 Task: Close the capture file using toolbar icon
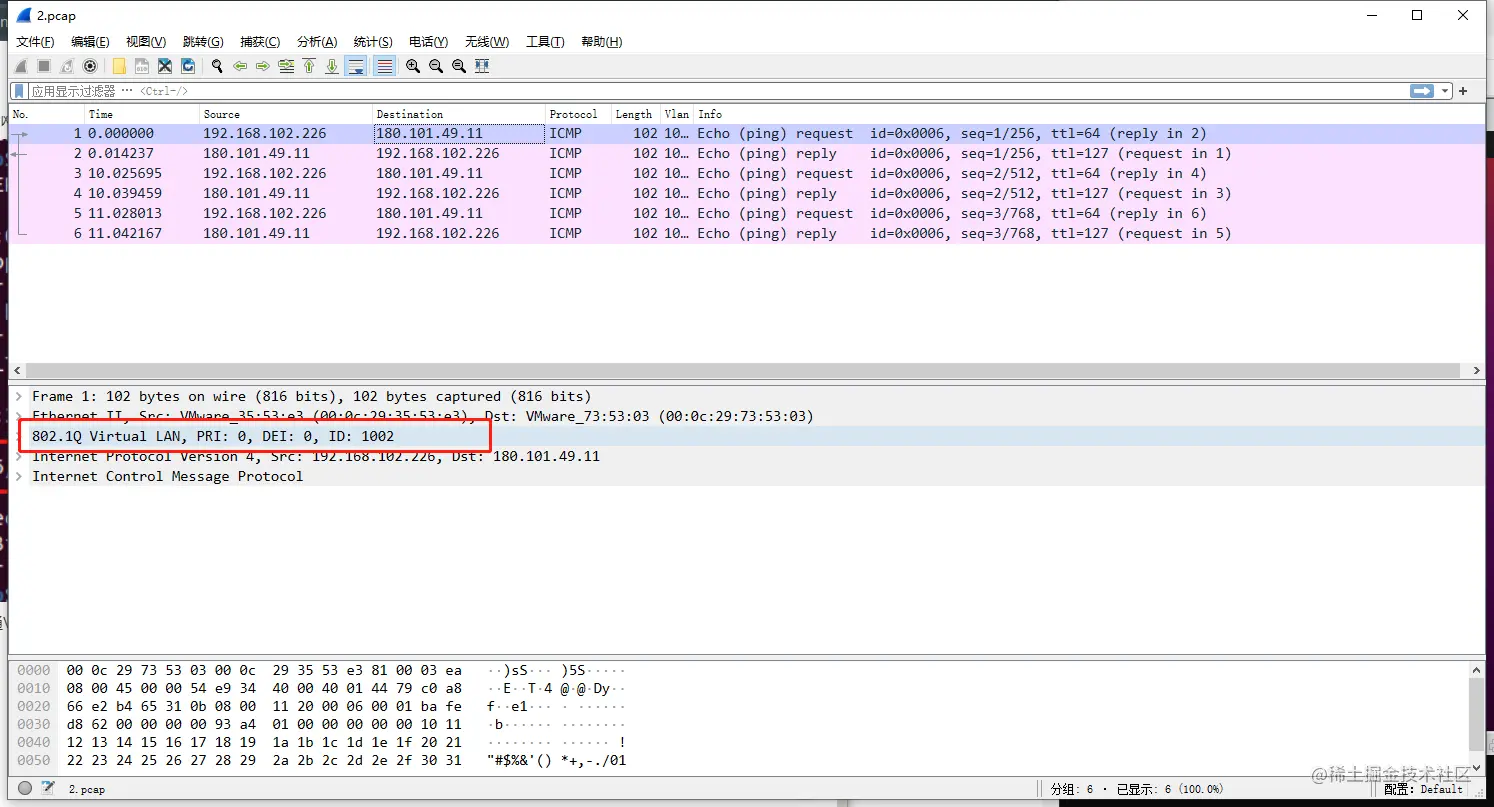coord(165,66)
